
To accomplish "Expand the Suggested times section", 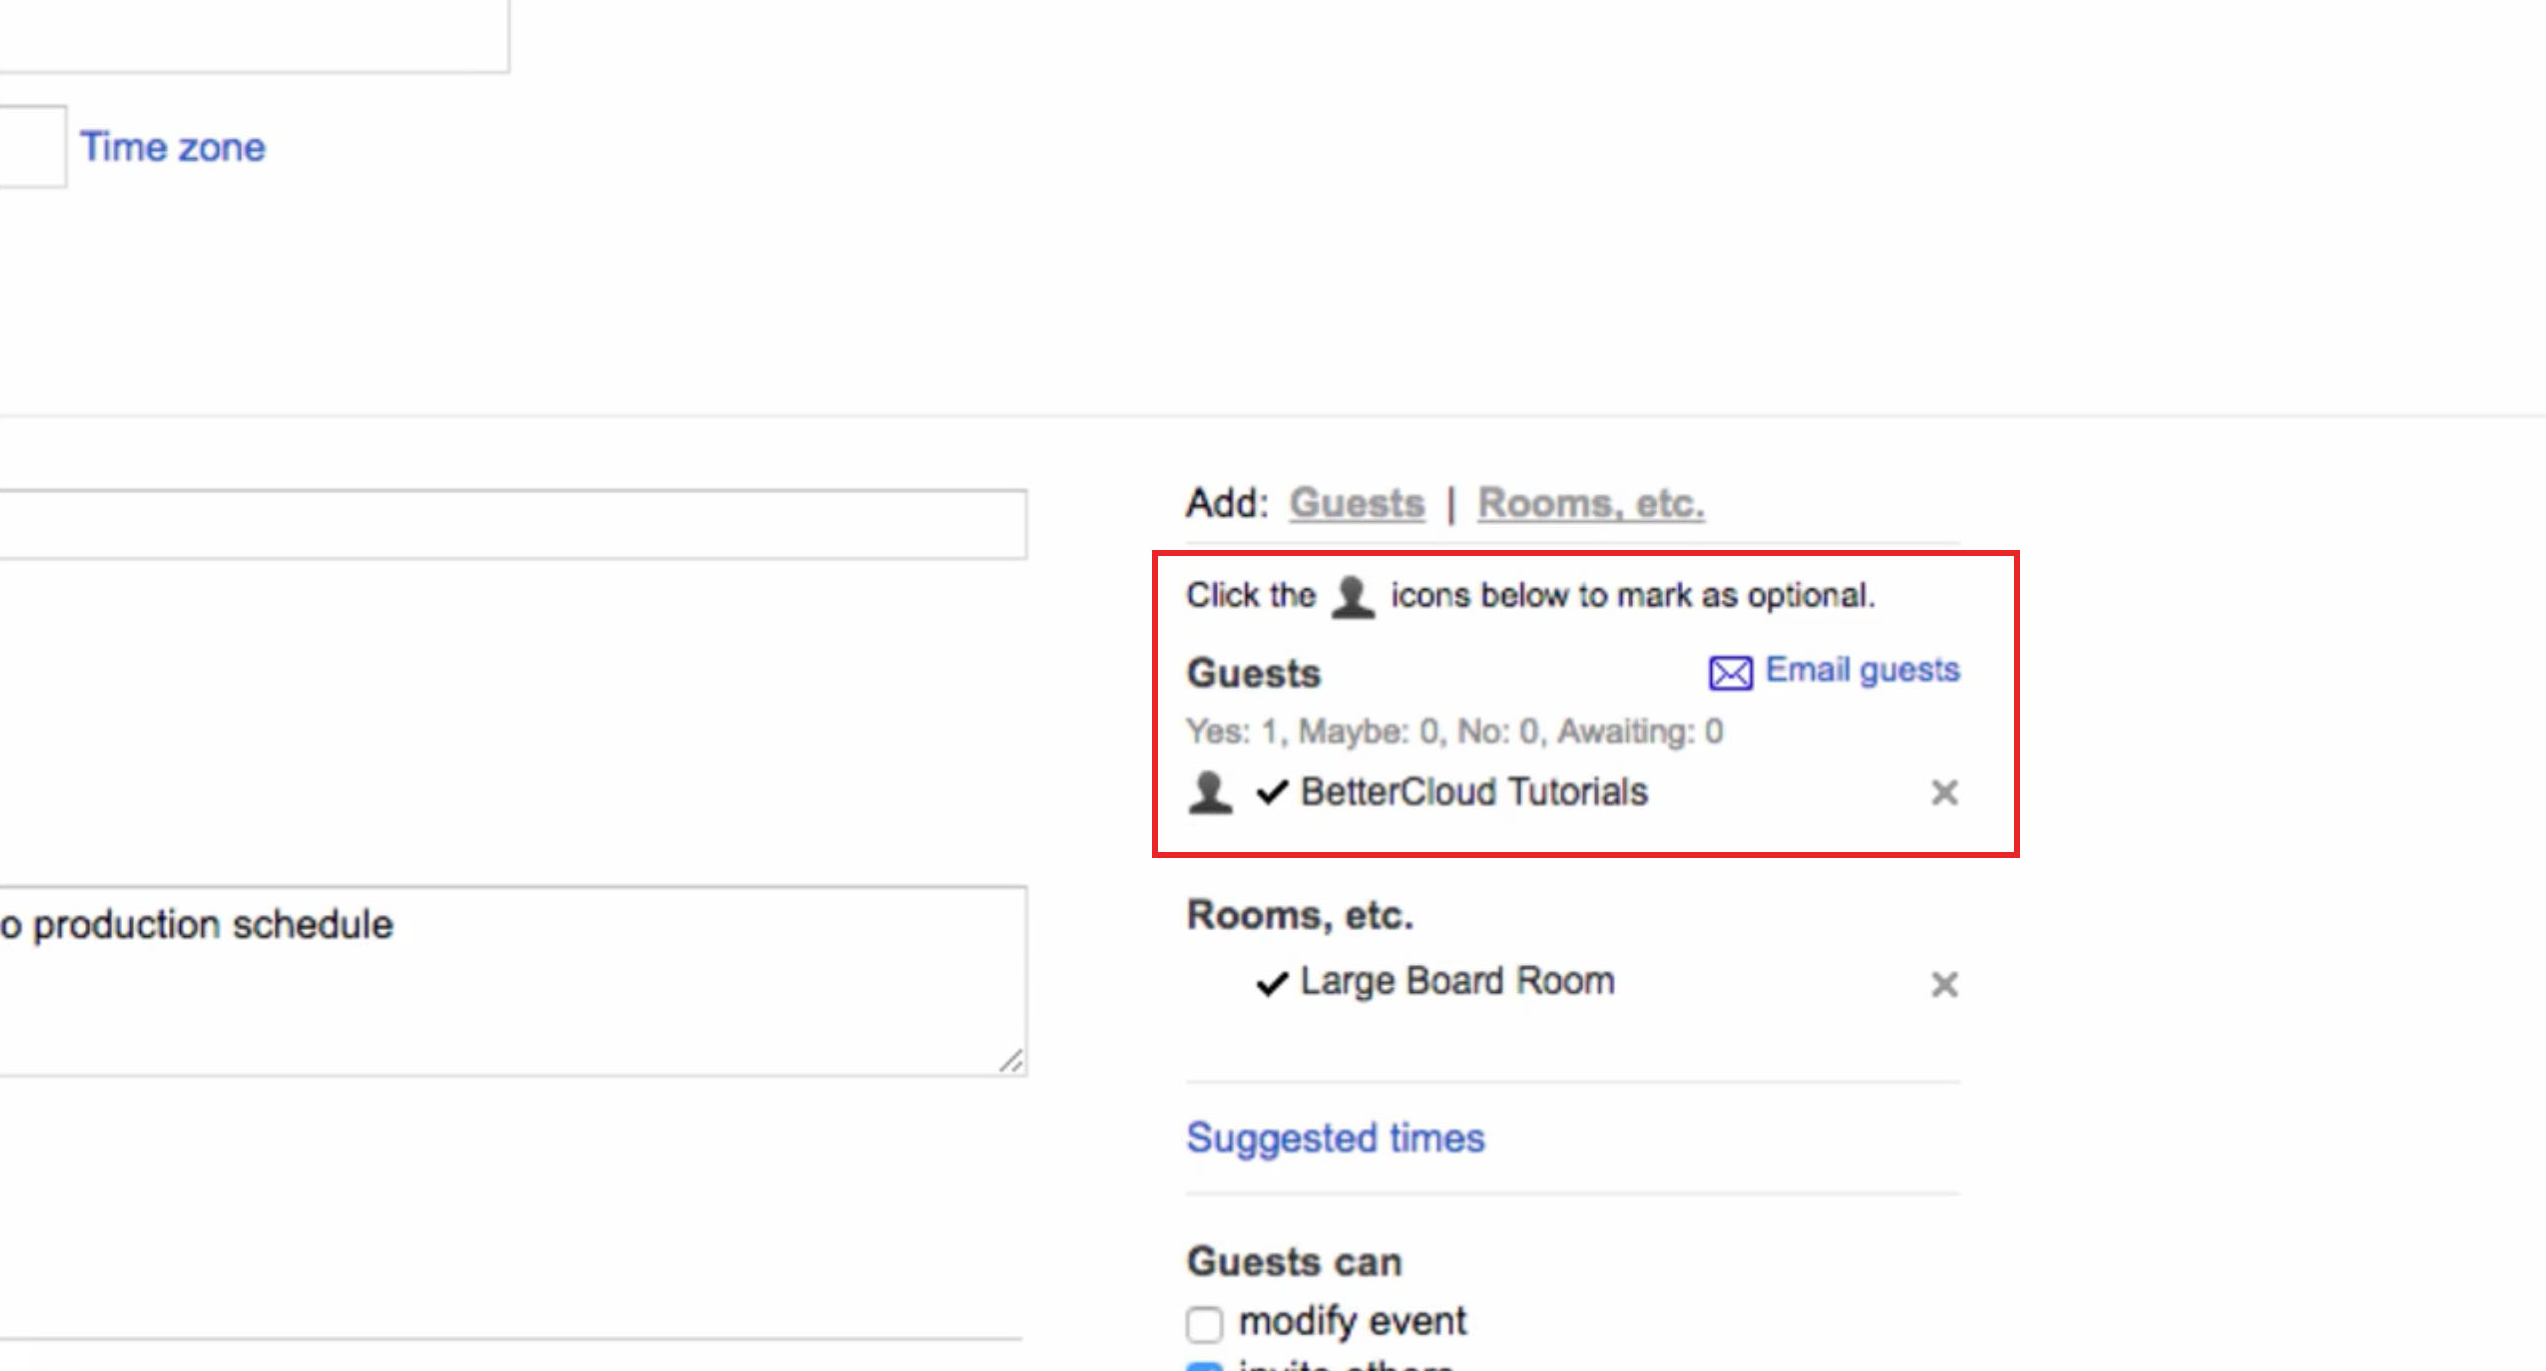I will pos(1335,1138).
